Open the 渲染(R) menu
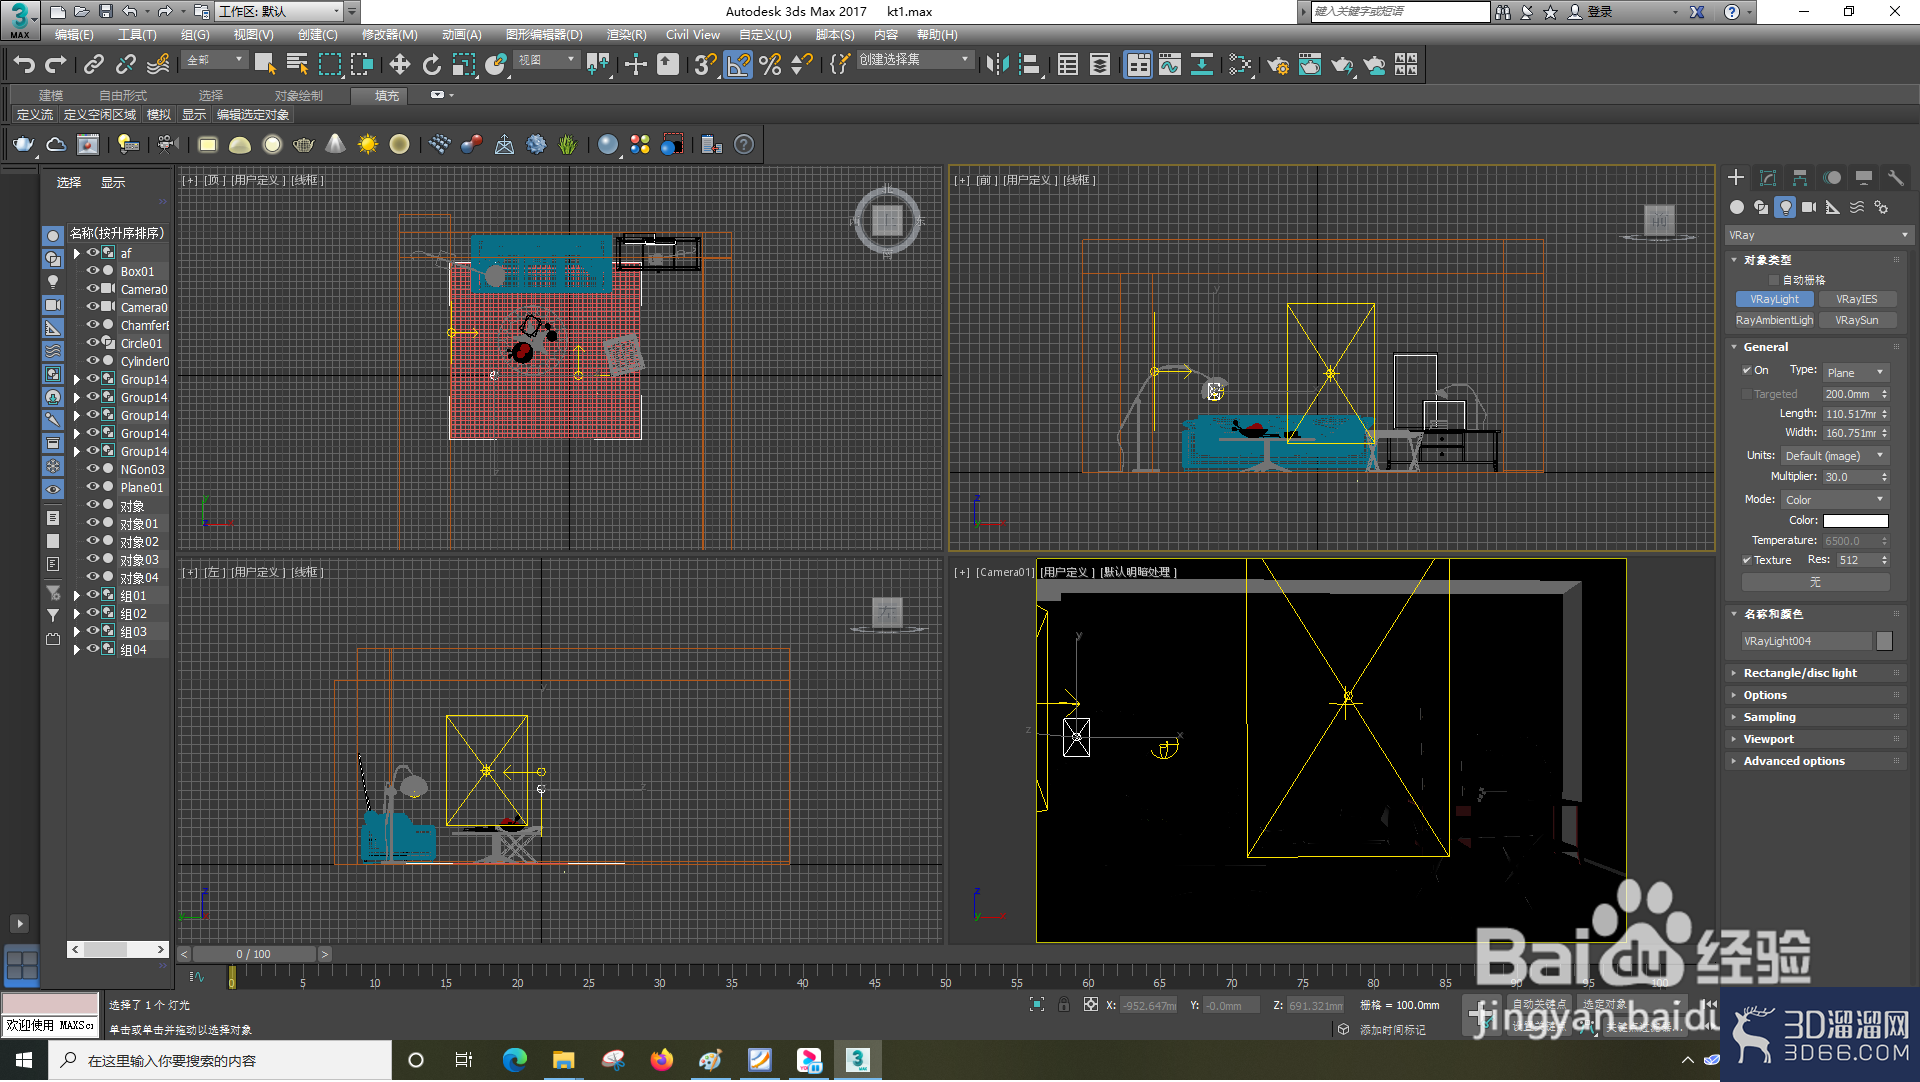The width and height of the screenshot is (1920, 1082). point(626,35)
